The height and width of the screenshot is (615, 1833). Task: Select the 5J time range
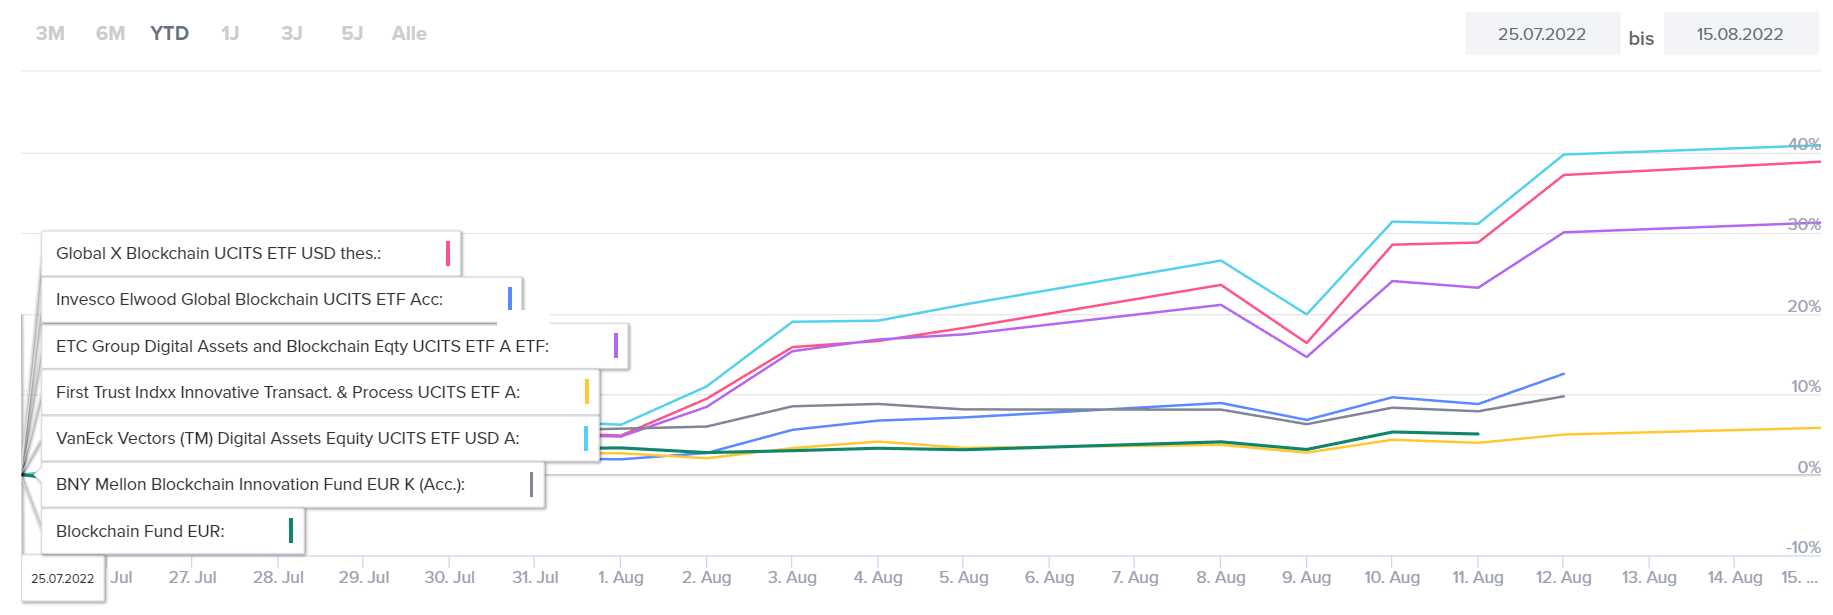pyautogui.click(x=352, y=34)
